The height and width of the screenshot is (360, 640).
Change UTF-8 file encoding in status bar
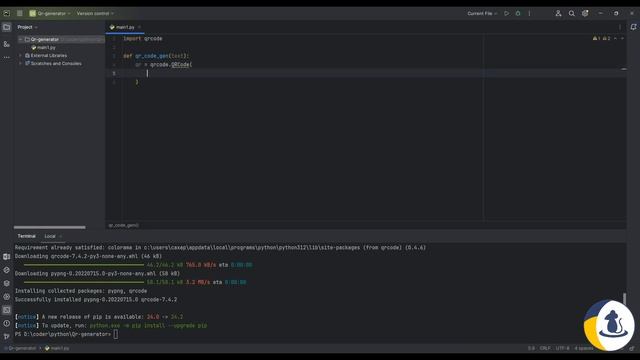click(562, 349)
